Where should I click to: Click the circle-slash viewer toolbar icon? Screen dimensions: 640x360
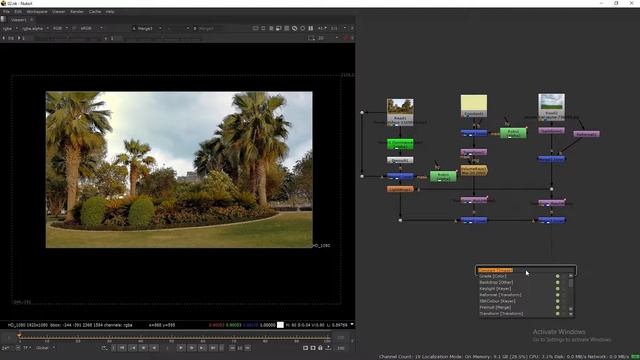(294, 29)
